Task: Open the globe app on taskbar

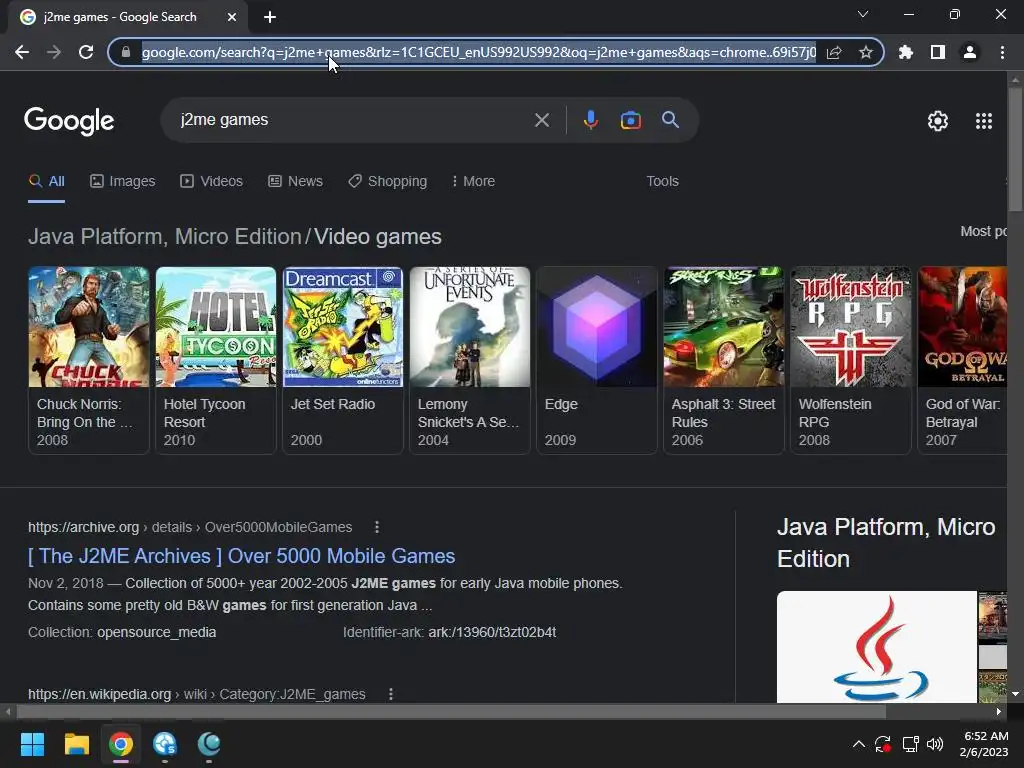Action: click(x=165, y=744)
